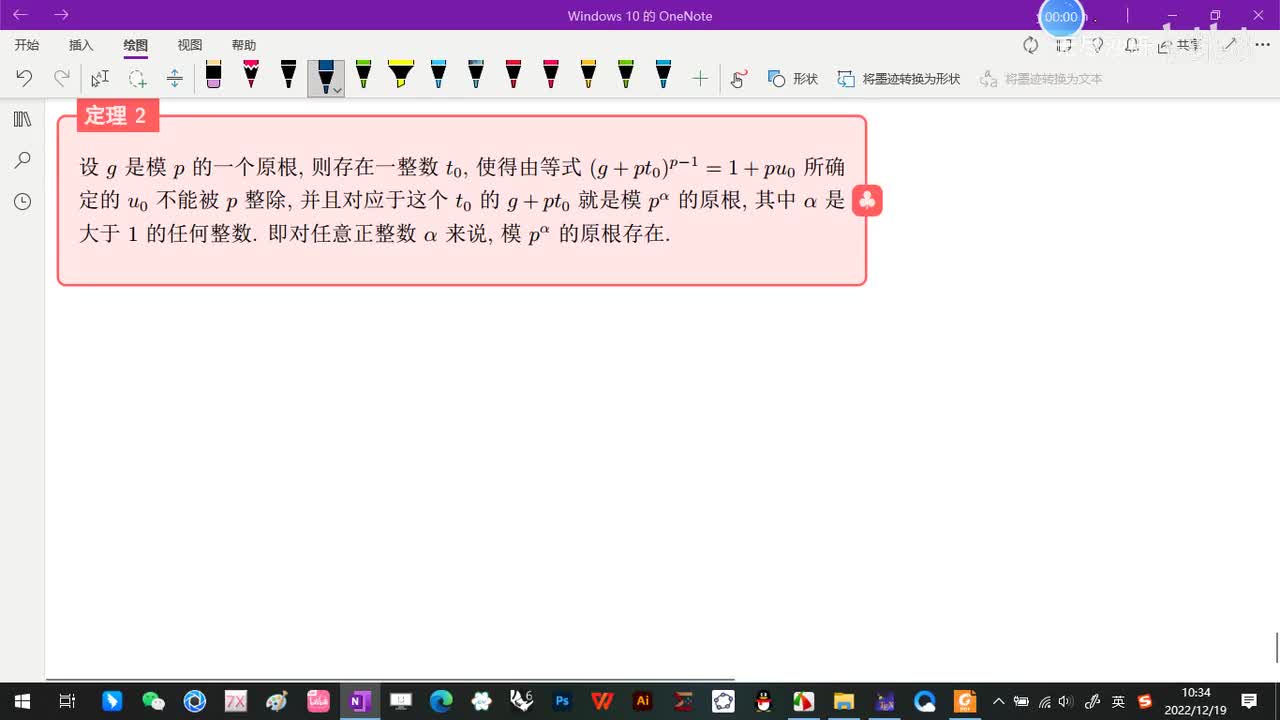Pick the first red pen

[513, 75]
